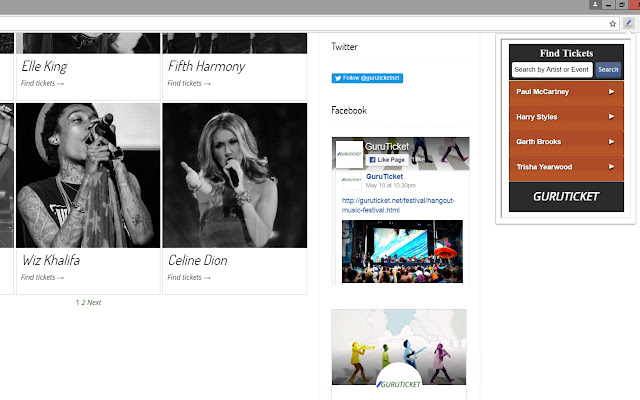Click Find tickets under Elle King
This screenshot has height=400, width=640.
coord(42,83)
